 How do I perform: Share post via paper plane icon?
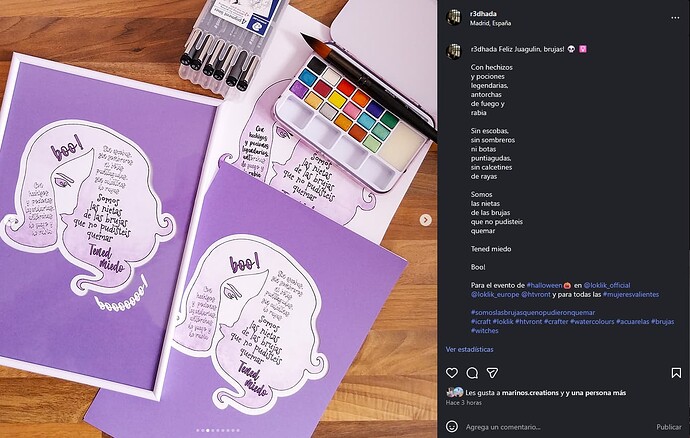(x=492, y=373)
